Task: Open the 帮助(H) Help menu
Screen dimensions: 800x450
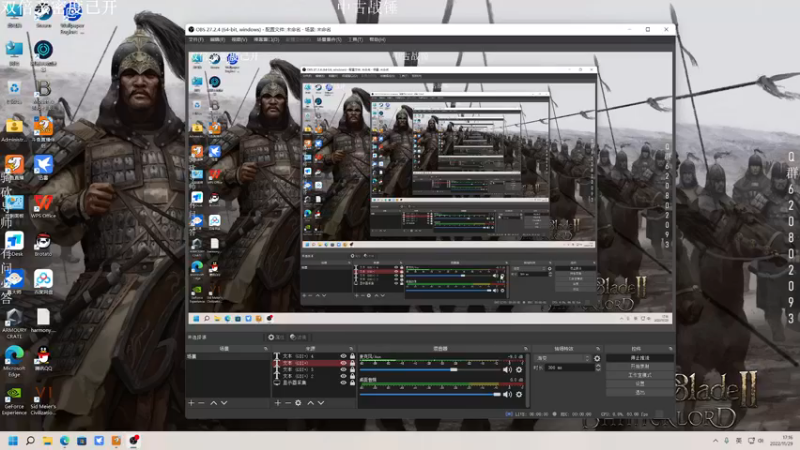Action: pos(377,39)
